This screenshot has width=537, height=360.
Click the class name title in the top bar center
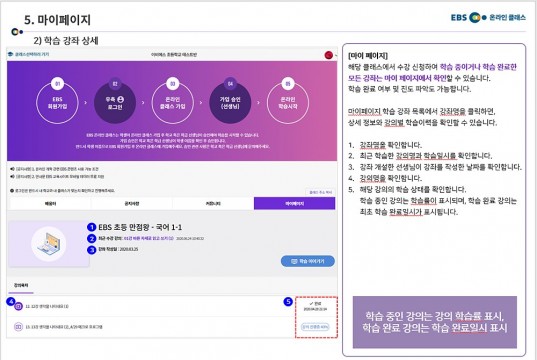pos(174,54)
